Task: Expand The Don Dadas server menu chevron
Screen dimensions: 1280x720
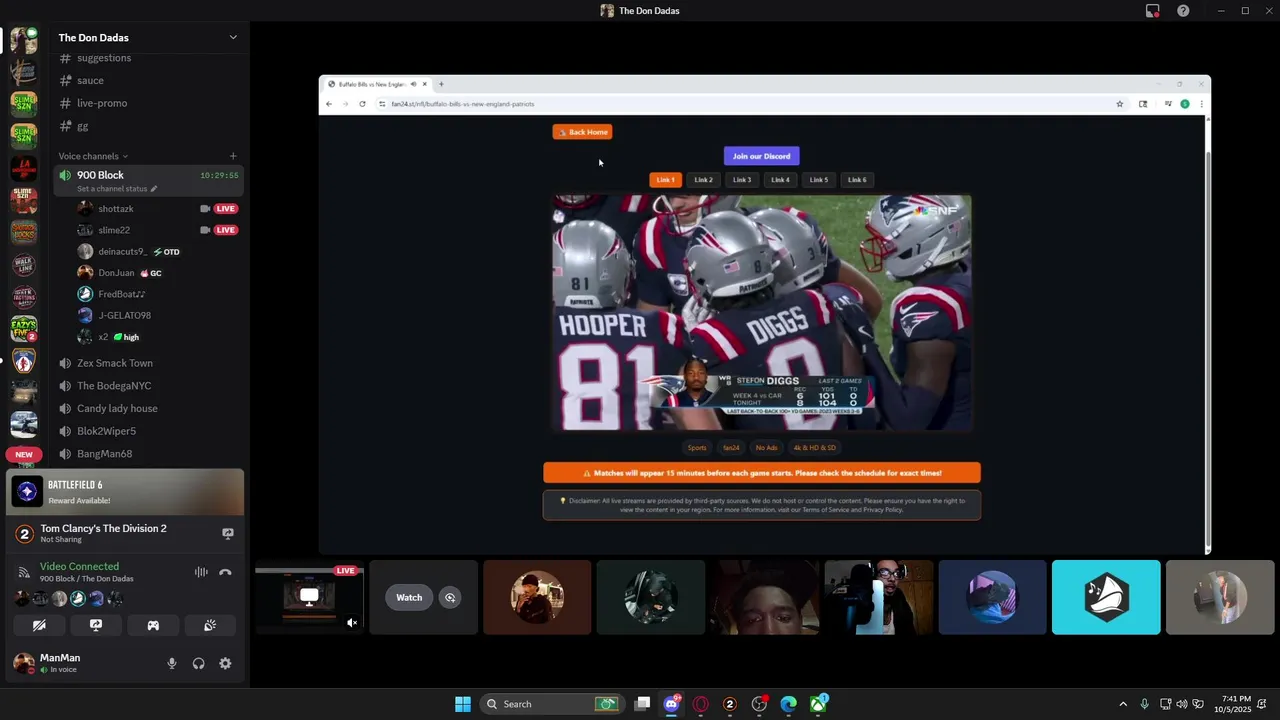Action: [x=233, y=38]
